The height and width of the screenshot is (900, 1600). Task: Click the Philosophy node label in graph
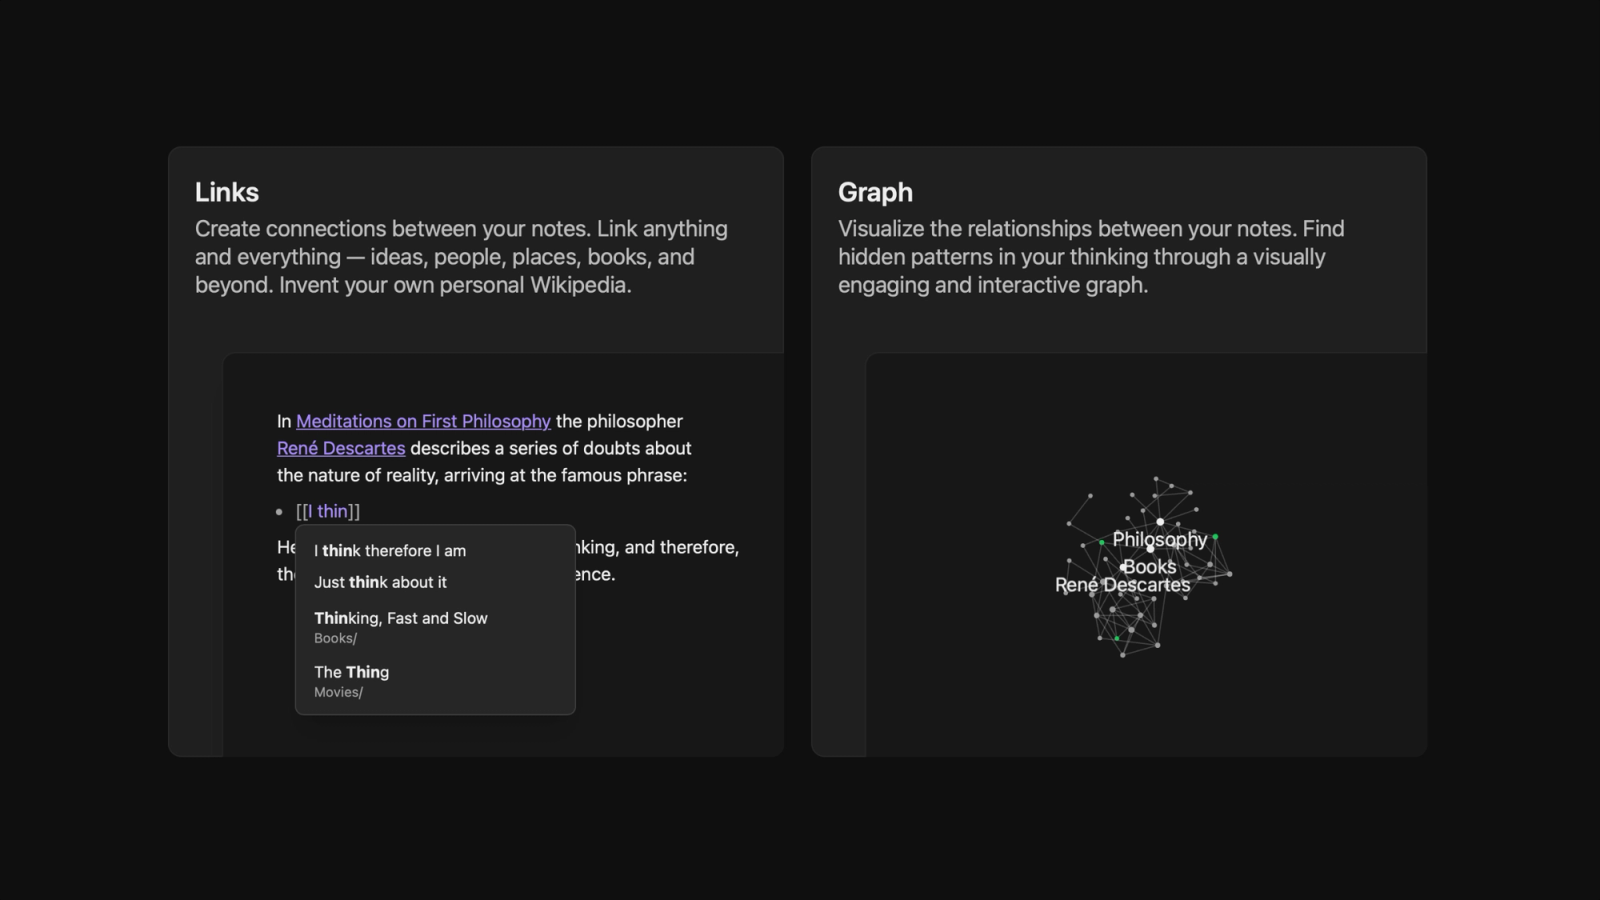pos(1160,539)
